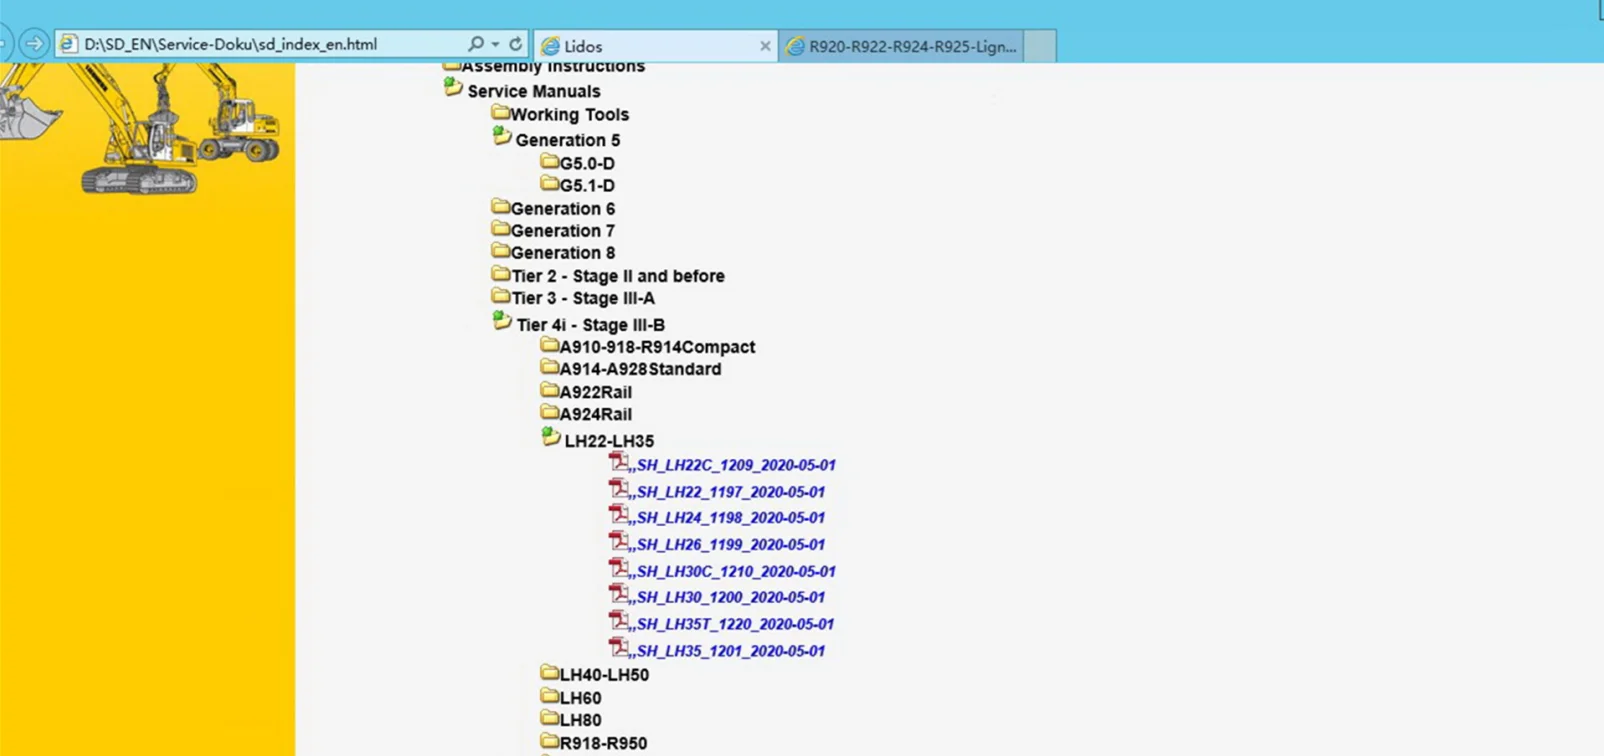Image resolution: width=1604 pixels, height=756 pixels.
Task: Click the A922Rail folder icon
Action: pos(549,390)
